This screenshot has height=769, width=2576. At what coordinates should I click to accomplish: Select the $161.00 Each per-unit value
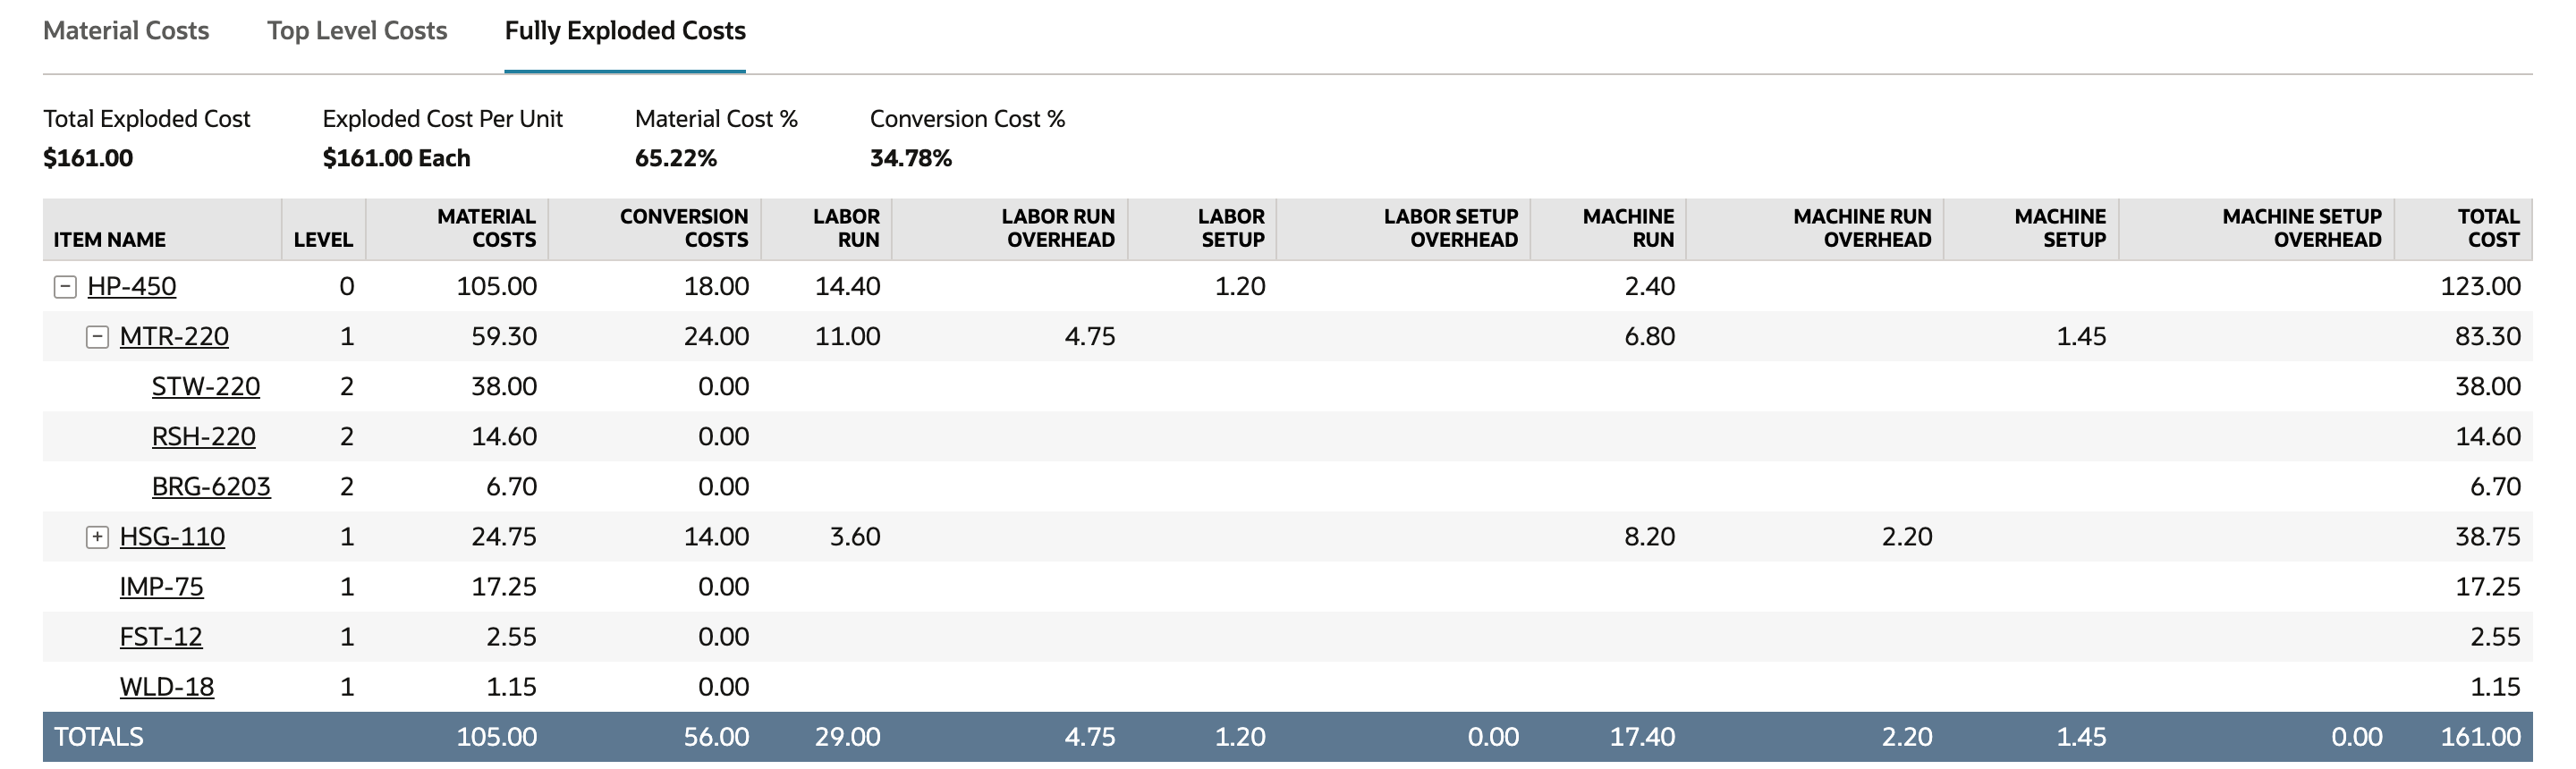(396, 158)
